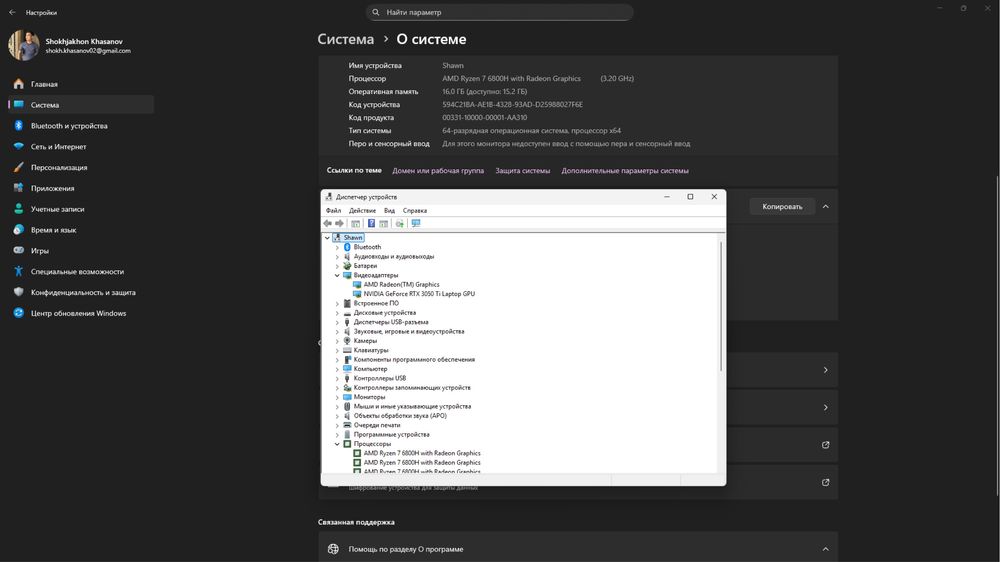This screenshot has height=562, width=1000.
Task: Click the Главная home icon in Settings sidebar
Action: 18,84
